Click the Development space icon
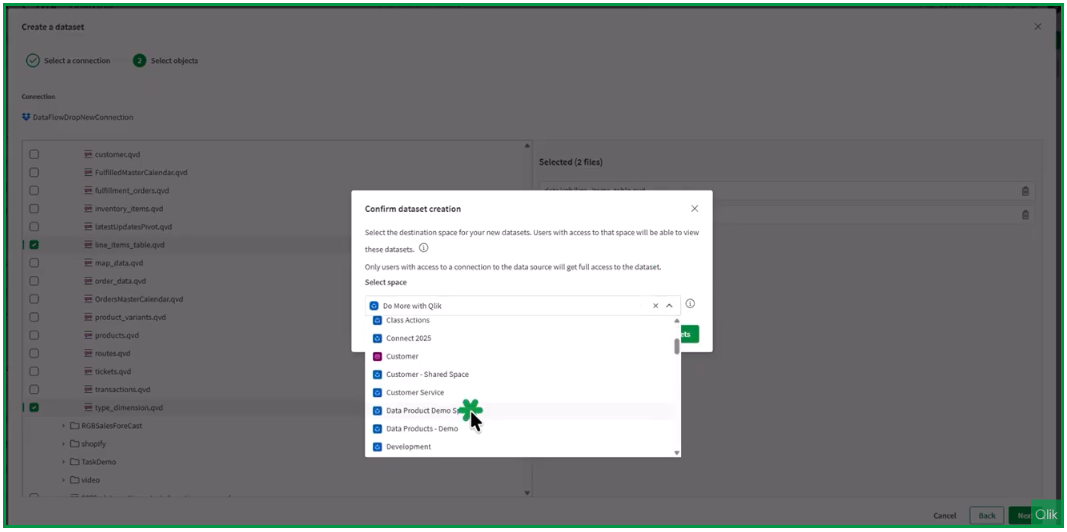 pyautogui.click(x=377, y=447)
